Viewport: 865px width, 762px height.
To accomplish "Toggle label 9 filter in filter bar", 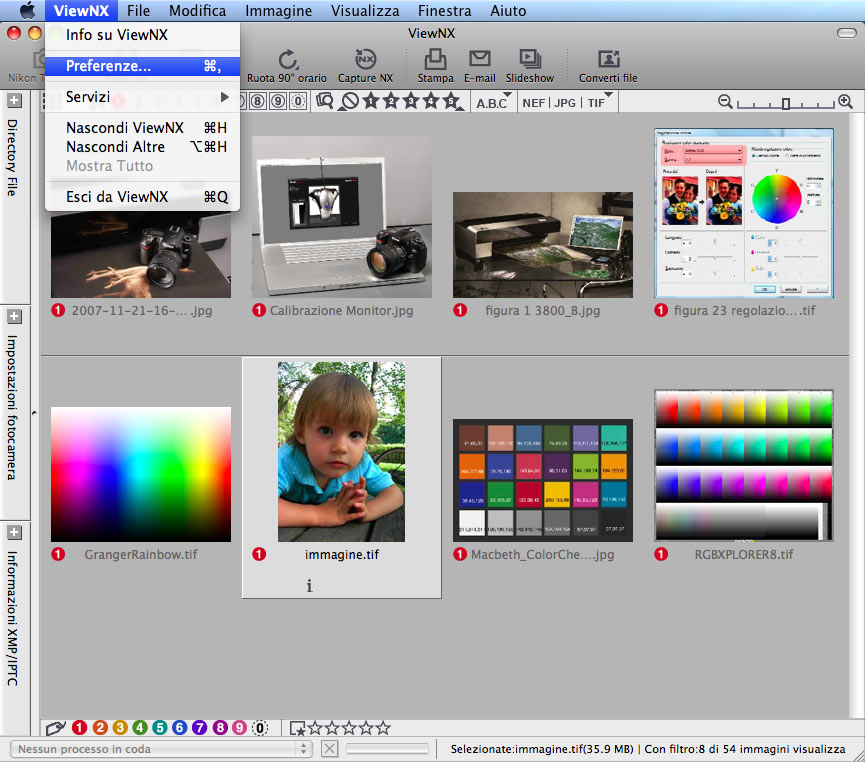I will tap(278, 102).
